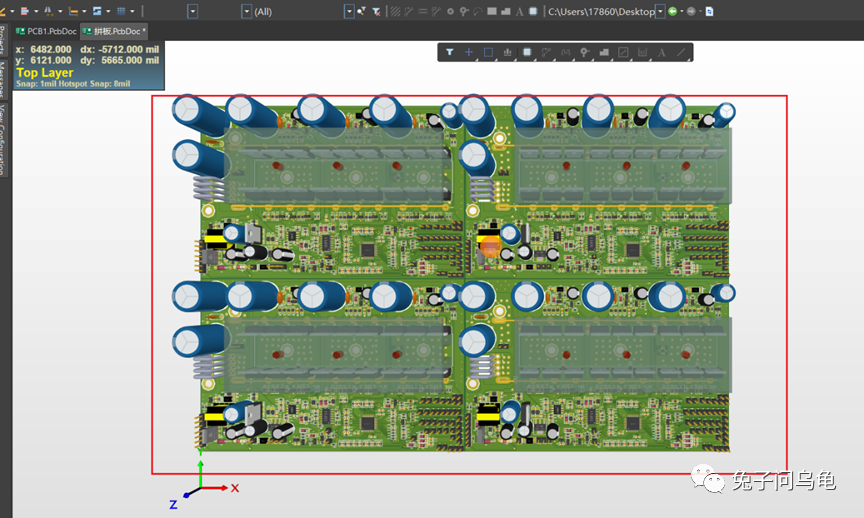Click the clear filter funnel icon
The image size is (864, 518).
tap(376, 11)
